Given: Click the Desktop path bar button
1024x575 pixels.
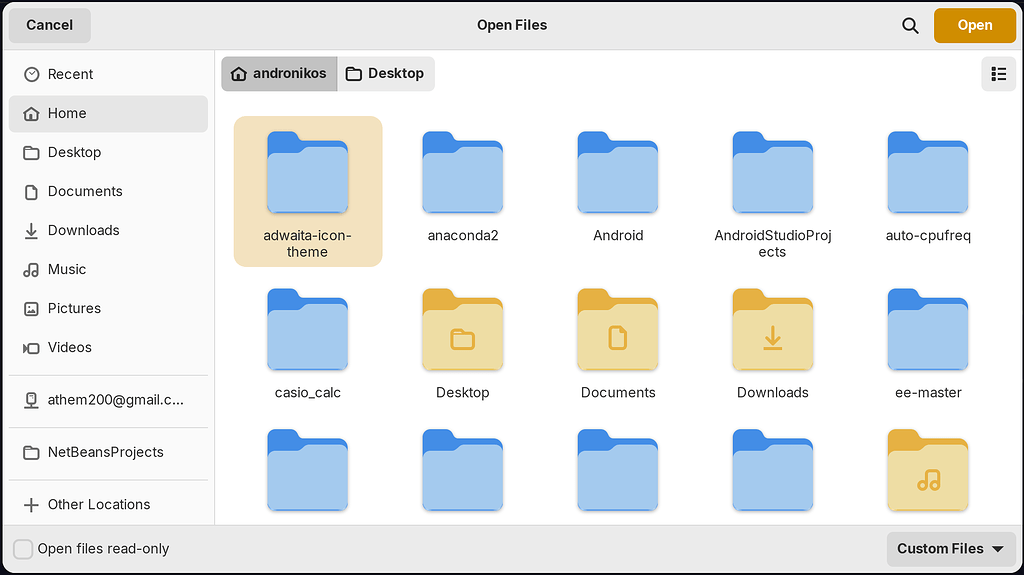Looking at the screenshot, I should [386, 74].
